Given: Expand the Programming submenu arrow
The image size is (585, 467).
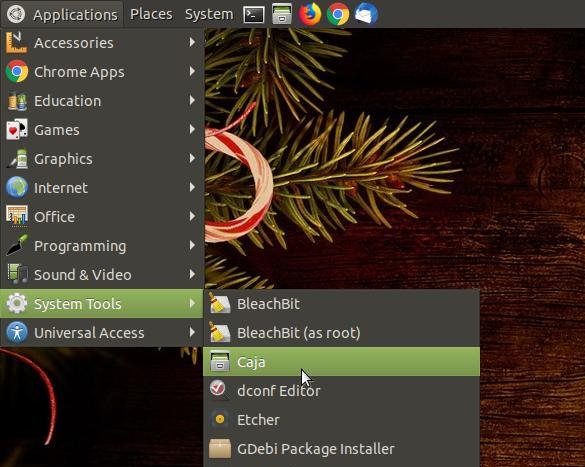Looking at the screenshot, I should coord(192,245).
